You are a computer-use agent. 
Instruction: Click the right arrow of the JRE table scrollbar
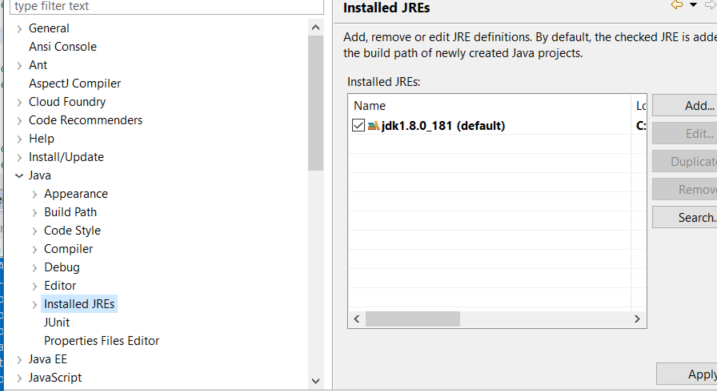point(637,319)
